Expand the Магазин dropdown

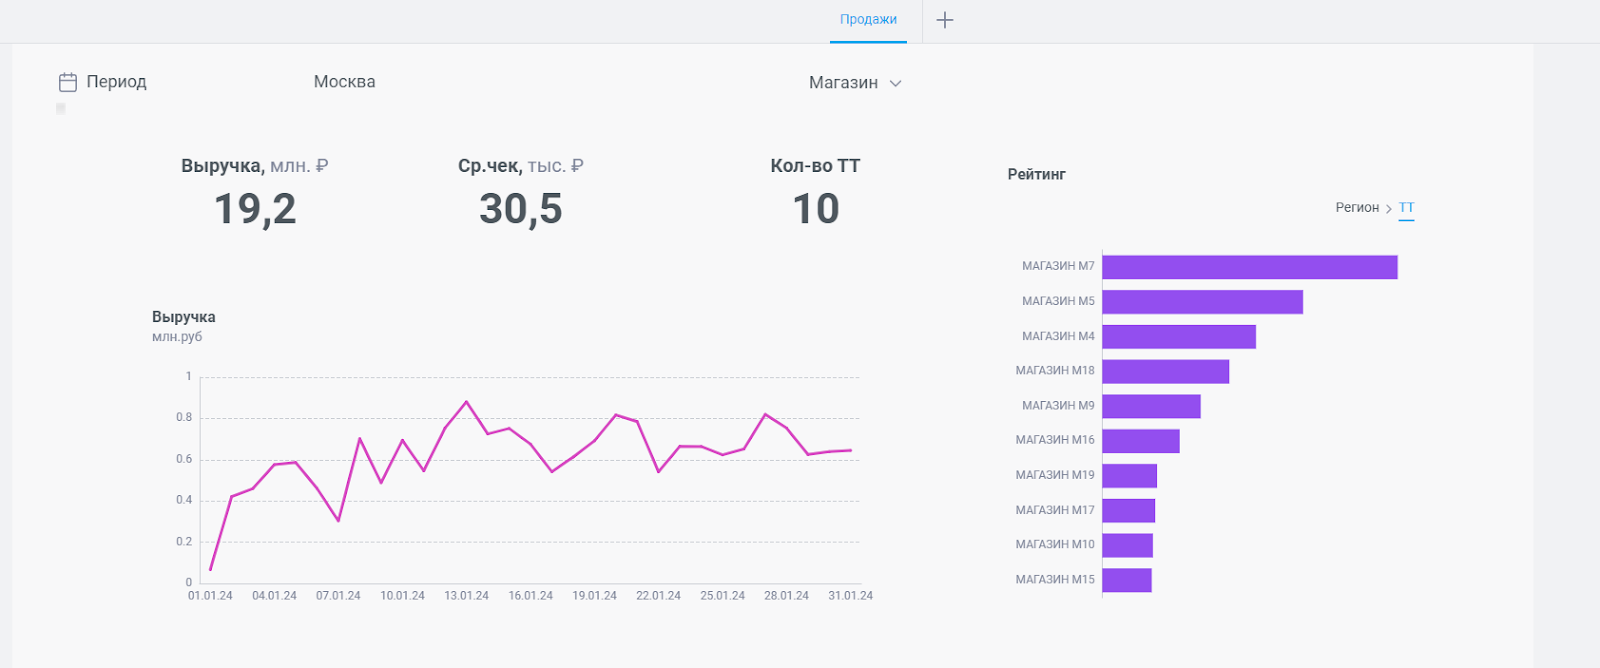pos(855,83)
